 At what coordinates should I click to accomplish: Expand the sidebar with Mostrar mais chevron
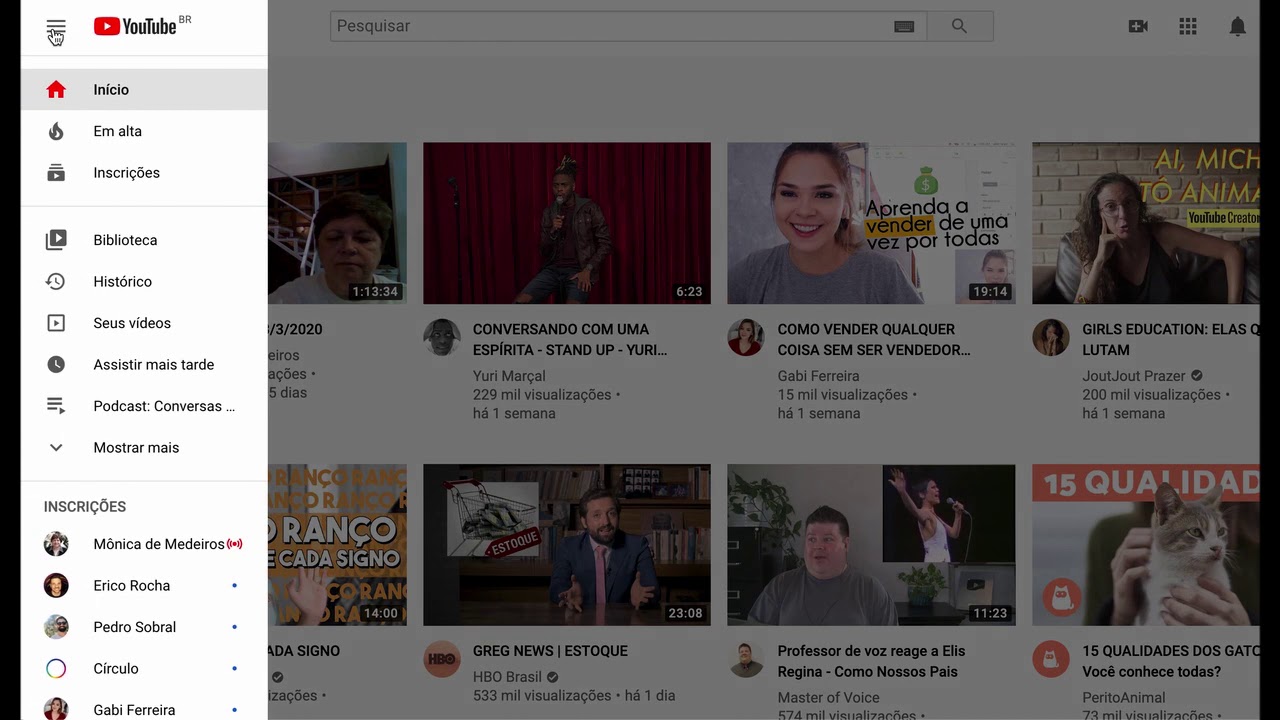56,448
